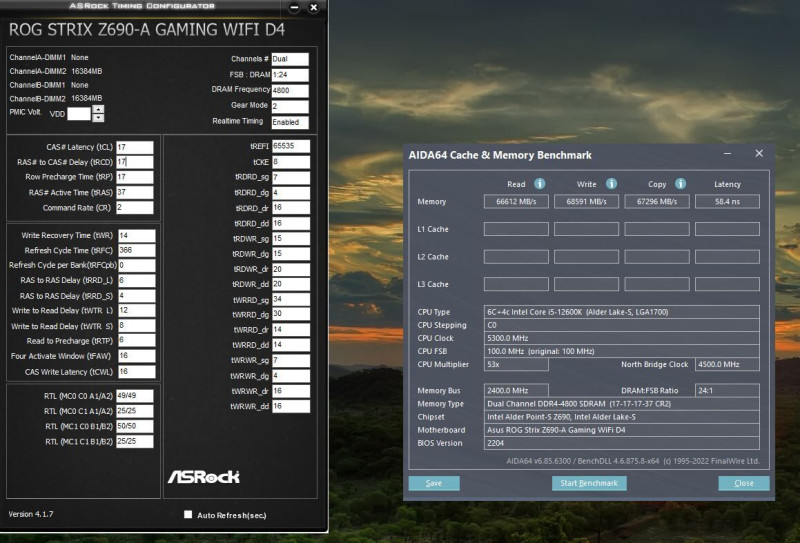Click the Four Activate Window (tFAW) field
The height and width of the screenshot is (543, 800).
137,356
